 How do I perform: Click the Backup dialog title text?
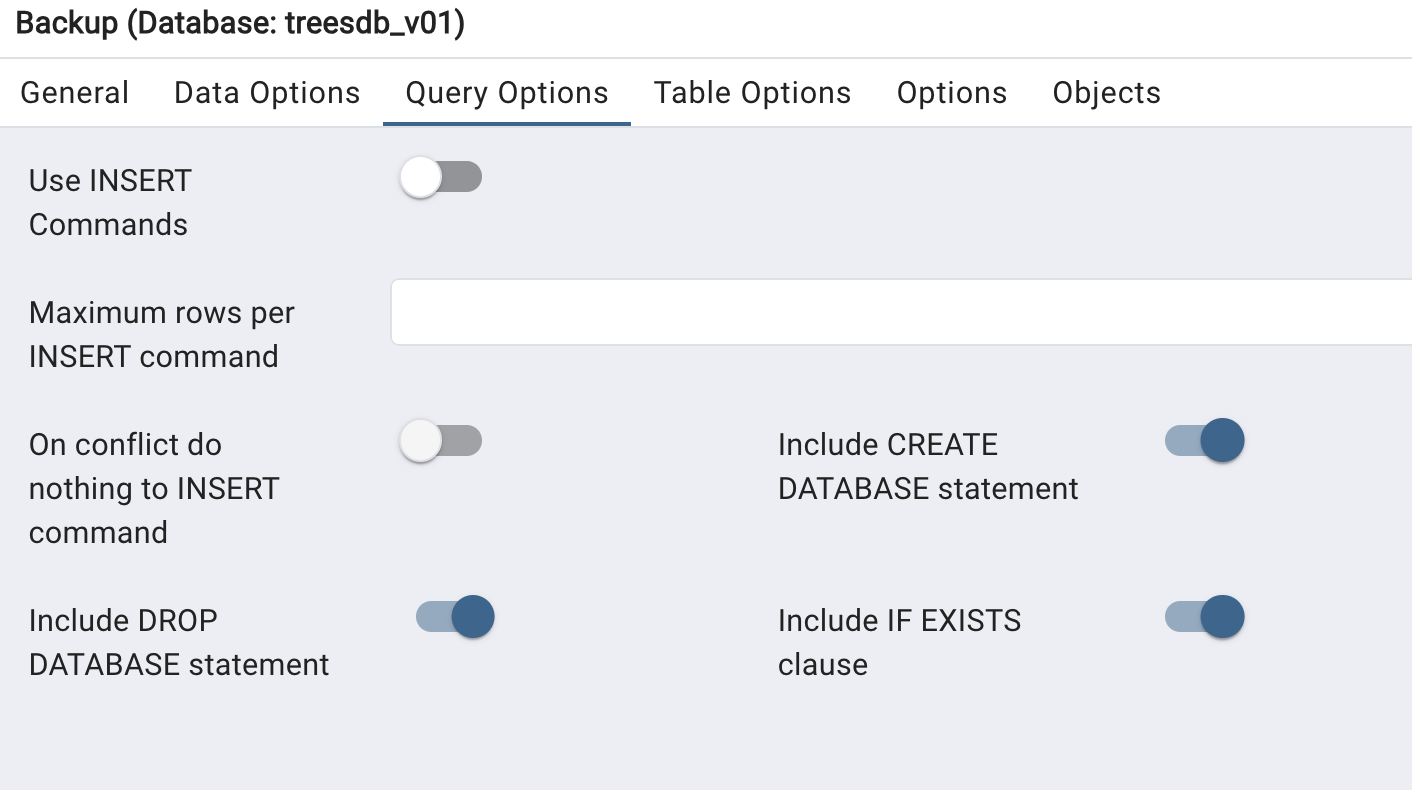click(x=240, y=24)
